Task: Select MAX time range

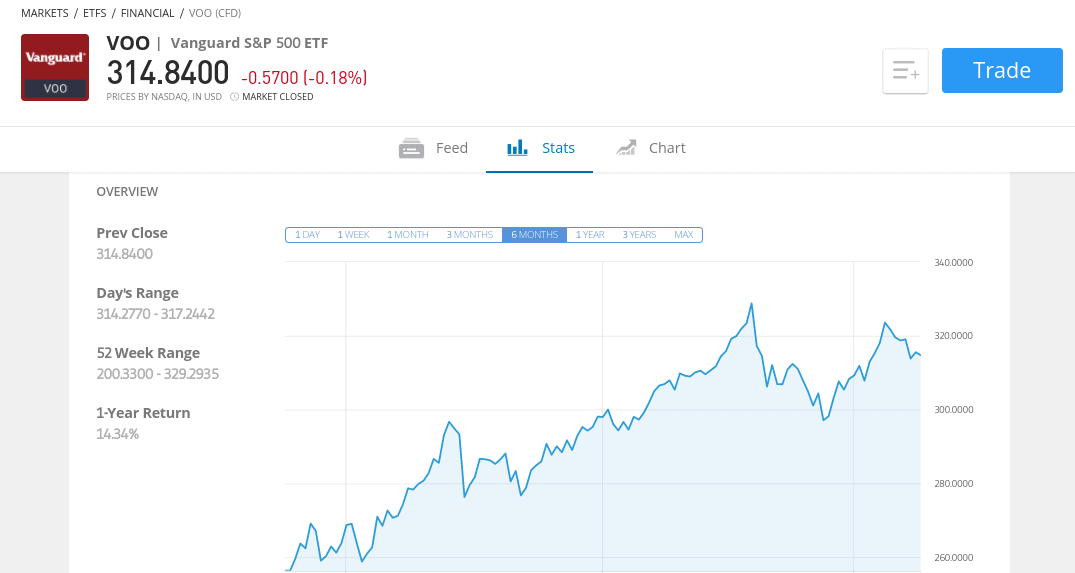Action: (x=684, y=234)
